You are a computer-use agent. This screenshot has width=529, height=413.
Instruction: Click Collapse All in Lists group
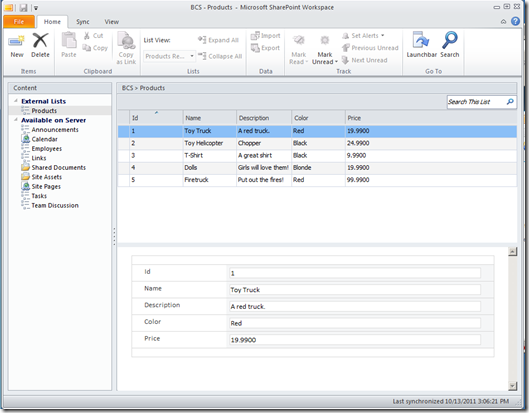220,56
